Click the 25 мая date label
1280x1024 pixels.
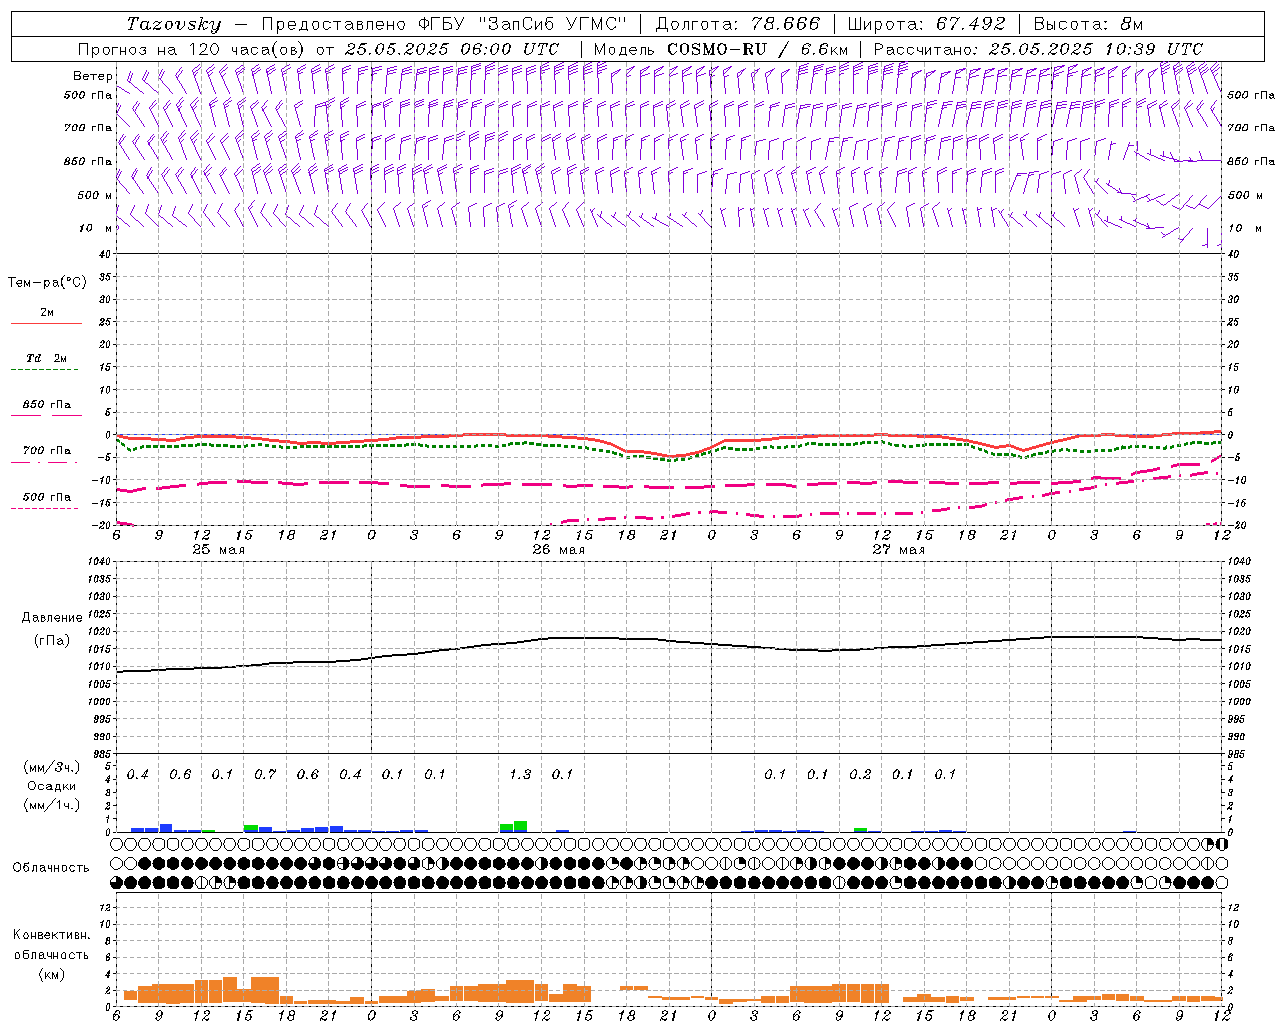[218, 550]
